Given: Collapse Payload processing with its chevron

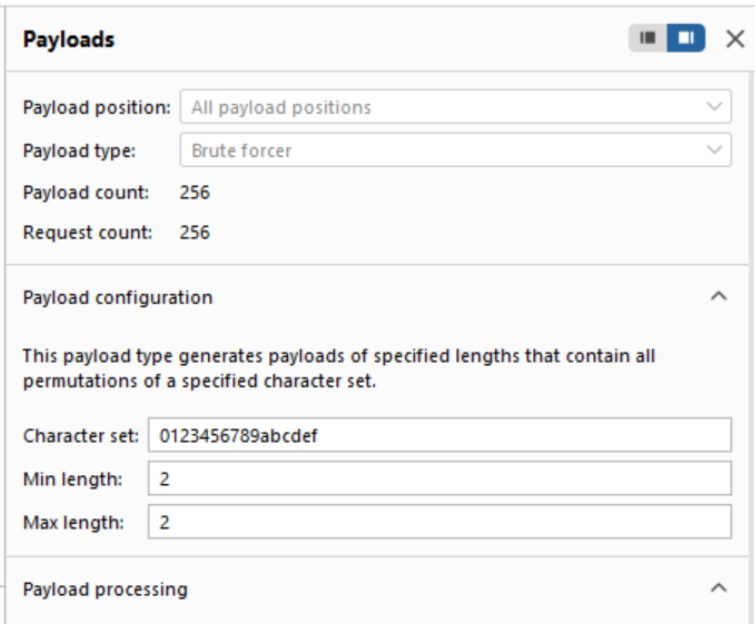Looking at the screenshot, I should [x=718, y=588].
